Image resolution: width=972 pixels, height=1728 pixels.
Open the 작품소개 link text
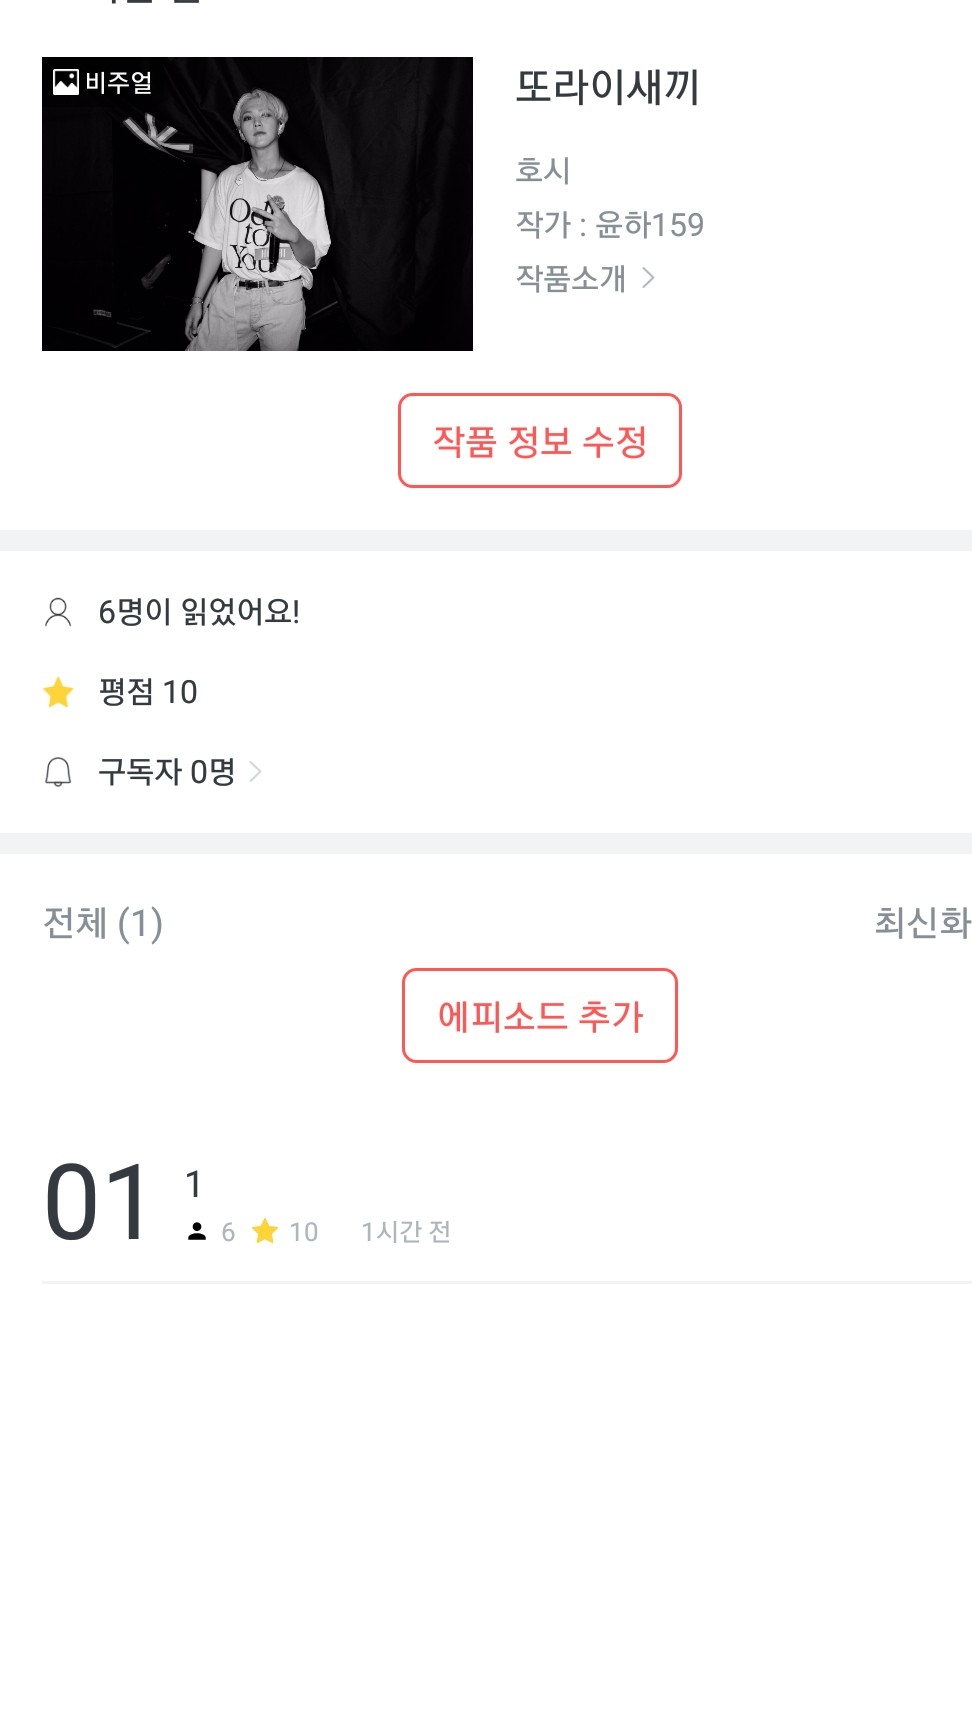click(570, 278)
